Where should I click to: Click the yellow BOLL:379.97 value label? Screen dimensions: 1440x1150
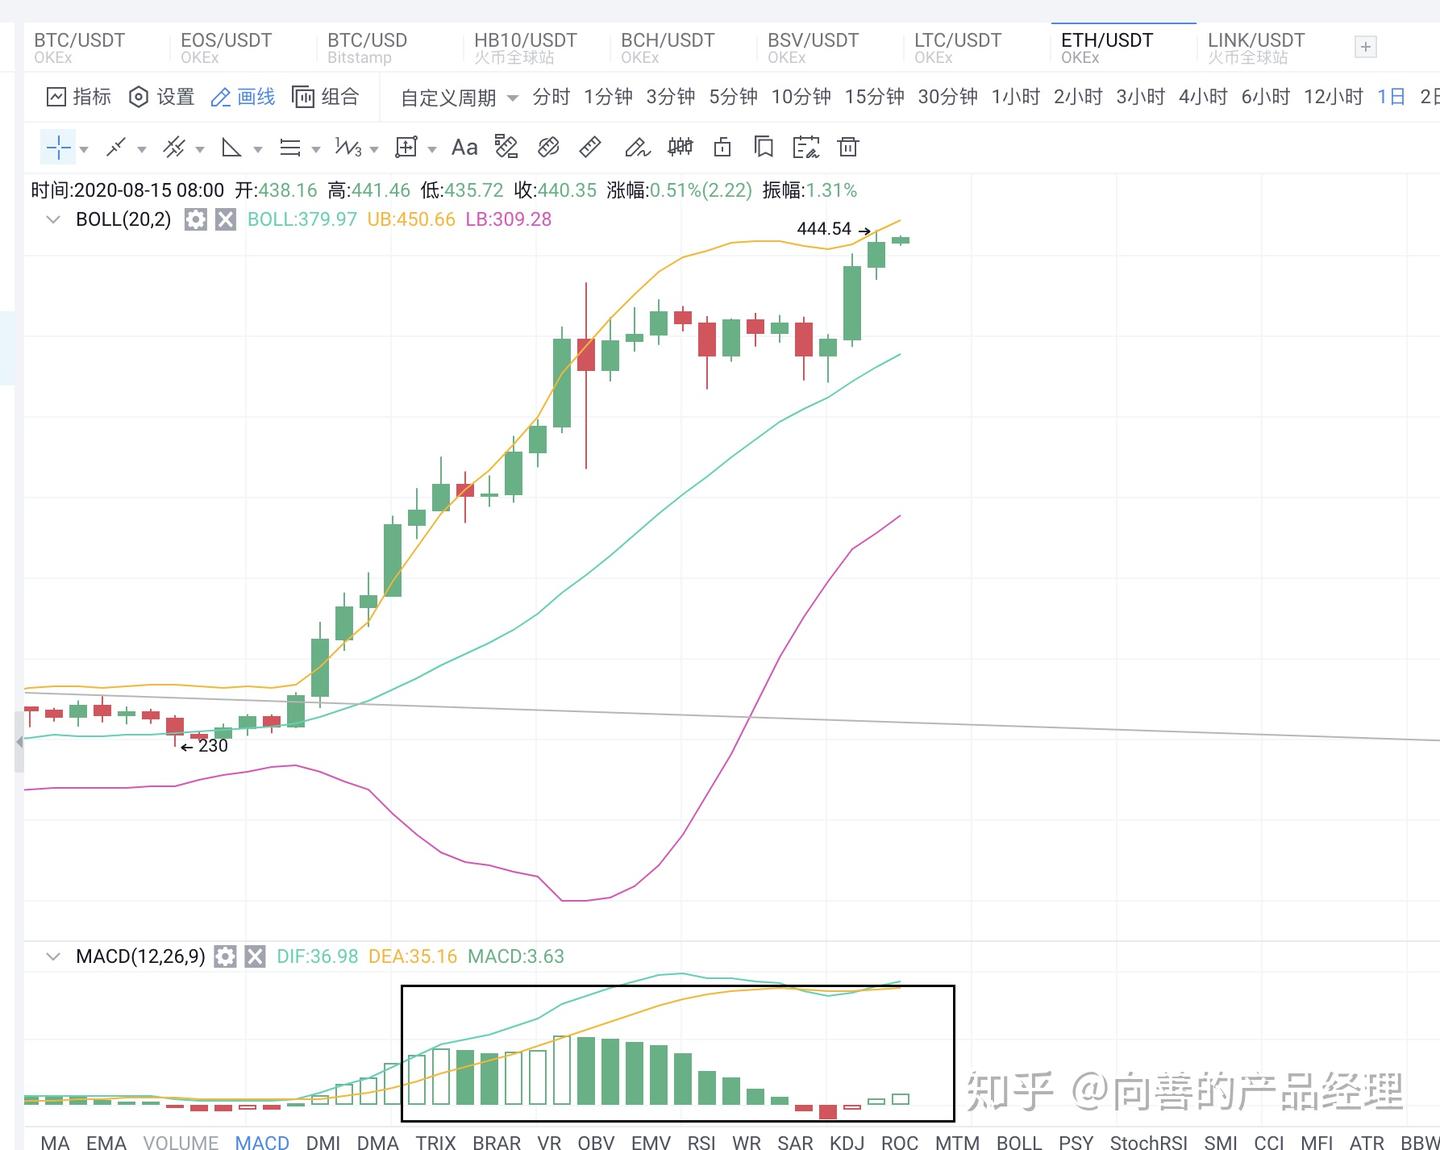[x=302, y=219]
